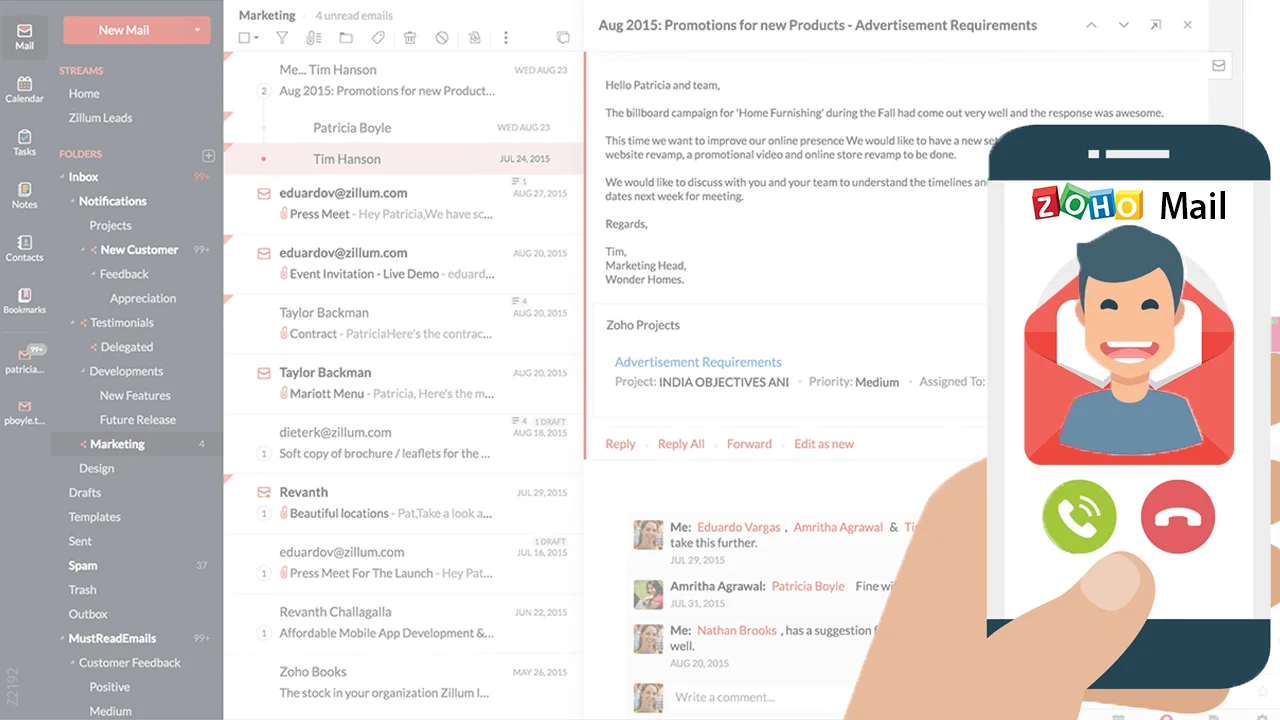This screenshot has width=1280, height=720.
Task: Select Patricia Boyle message in thread
Action: click(x=403, y=128)
